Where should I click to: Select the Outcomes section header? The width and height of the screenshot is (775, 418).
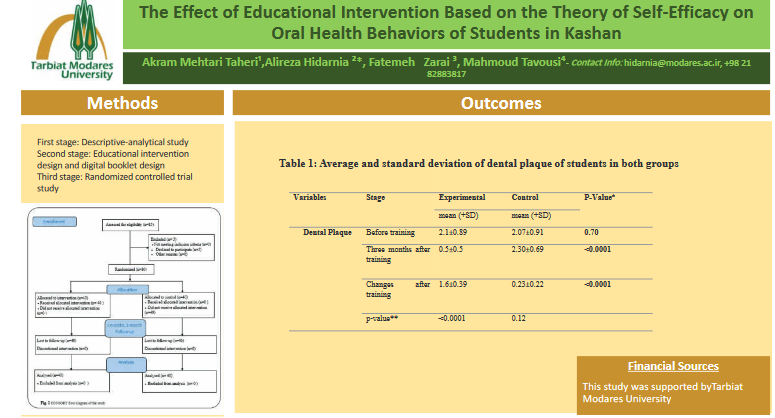pos(501,104)
